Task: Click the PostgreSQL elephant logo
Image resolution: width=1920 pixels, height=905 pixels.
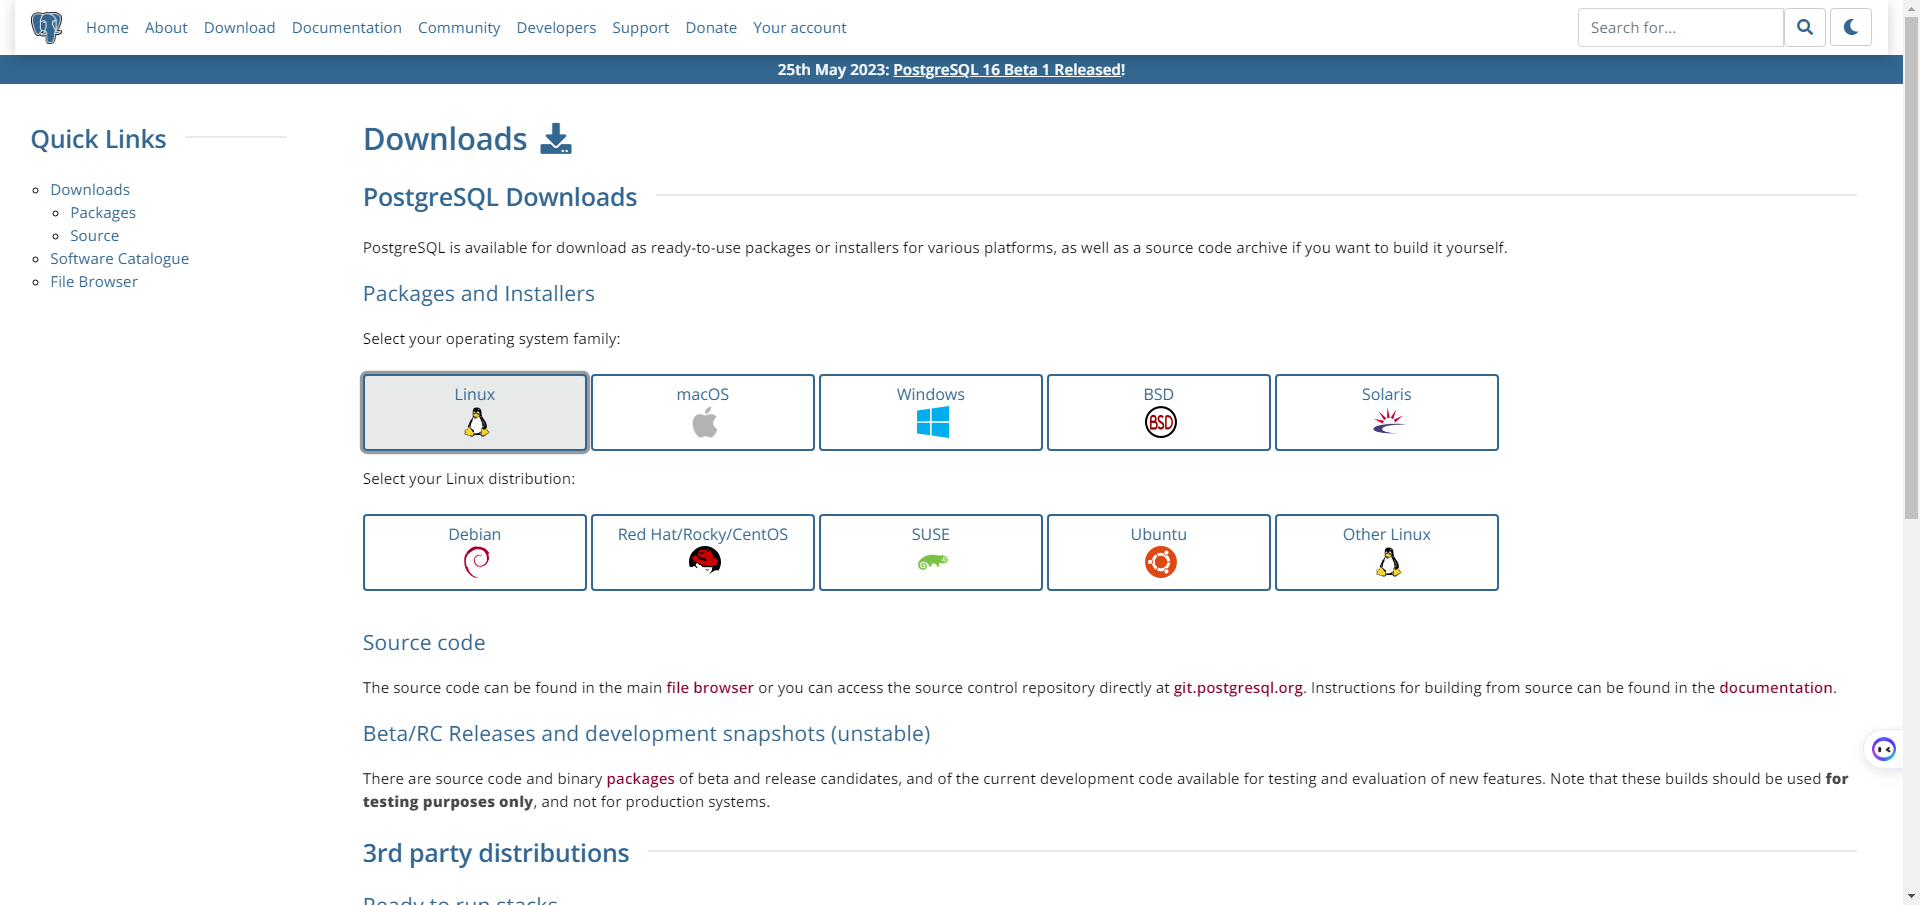Action: pos(47,27)
